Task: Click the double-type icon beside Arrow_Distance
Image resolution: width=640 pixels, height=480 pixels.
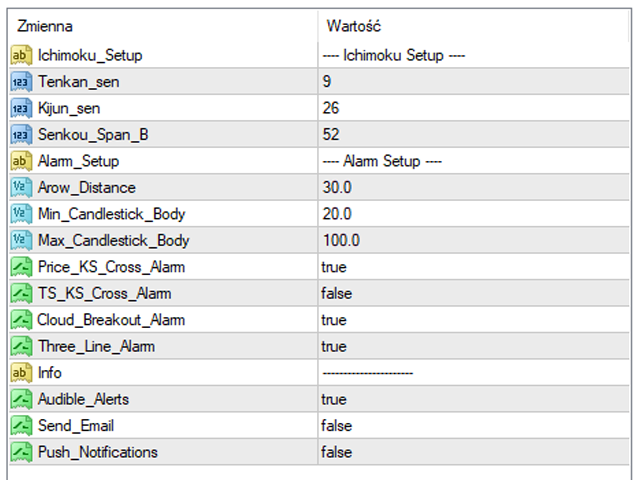Action: click(x=21, y=187)
